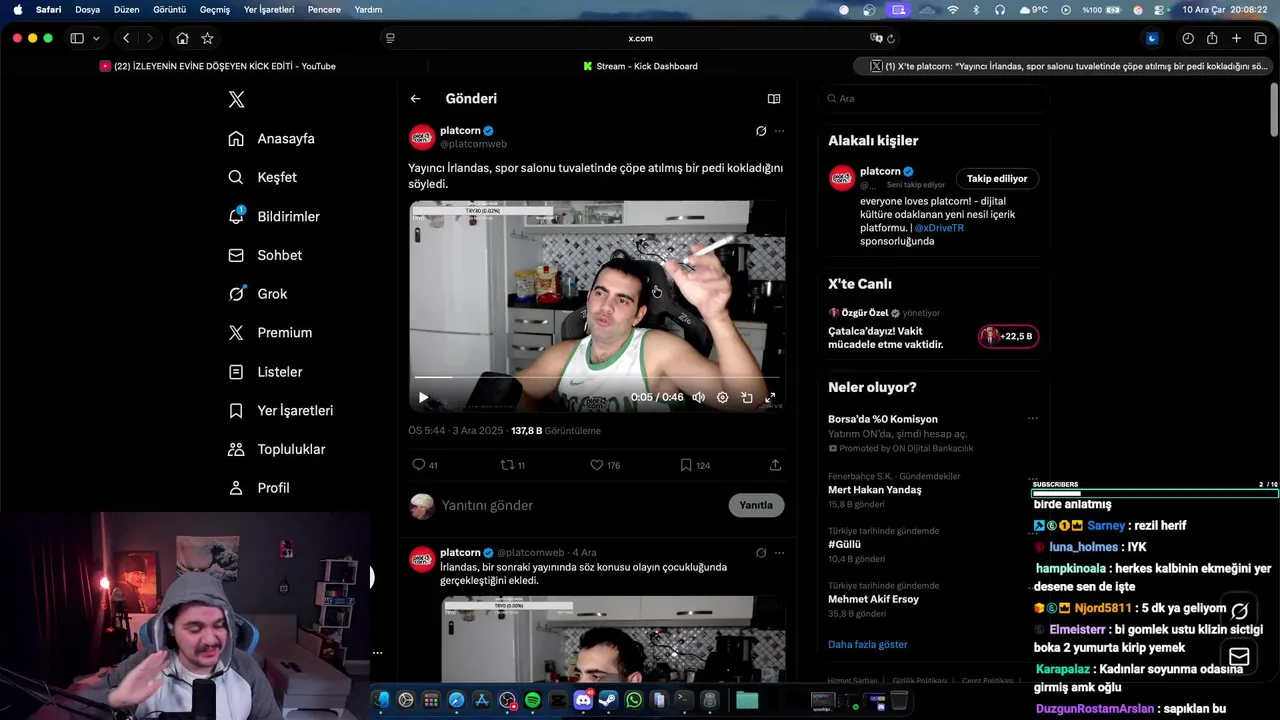The image size is (1280, 720).
Task: Toggle picture-in-picture for the video
Action: click(x=746, y=397)
